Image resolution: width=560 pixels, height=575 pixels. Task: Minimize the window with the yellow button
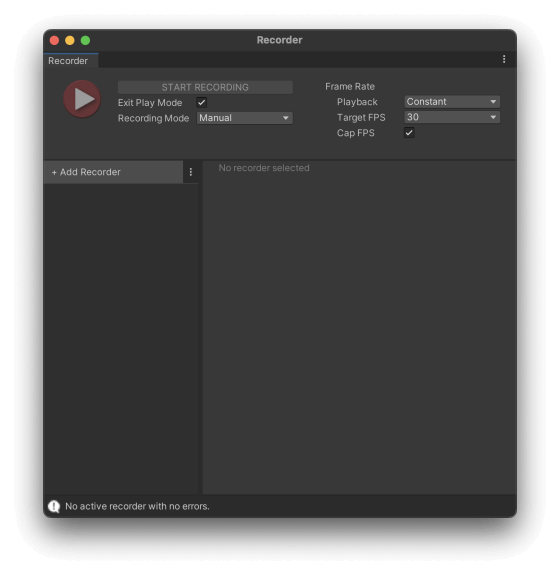[70, 40]
